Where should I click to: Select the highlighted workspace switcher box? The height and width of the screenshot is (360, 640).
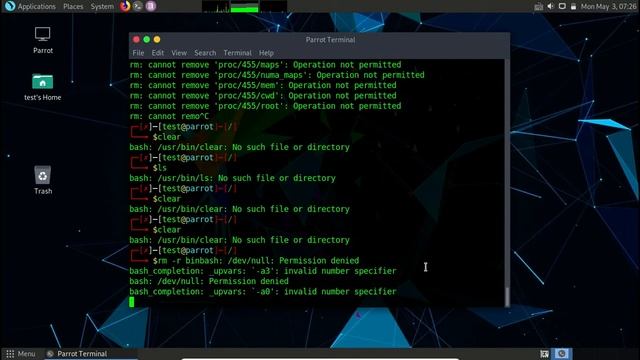click(x=562, y=354)
